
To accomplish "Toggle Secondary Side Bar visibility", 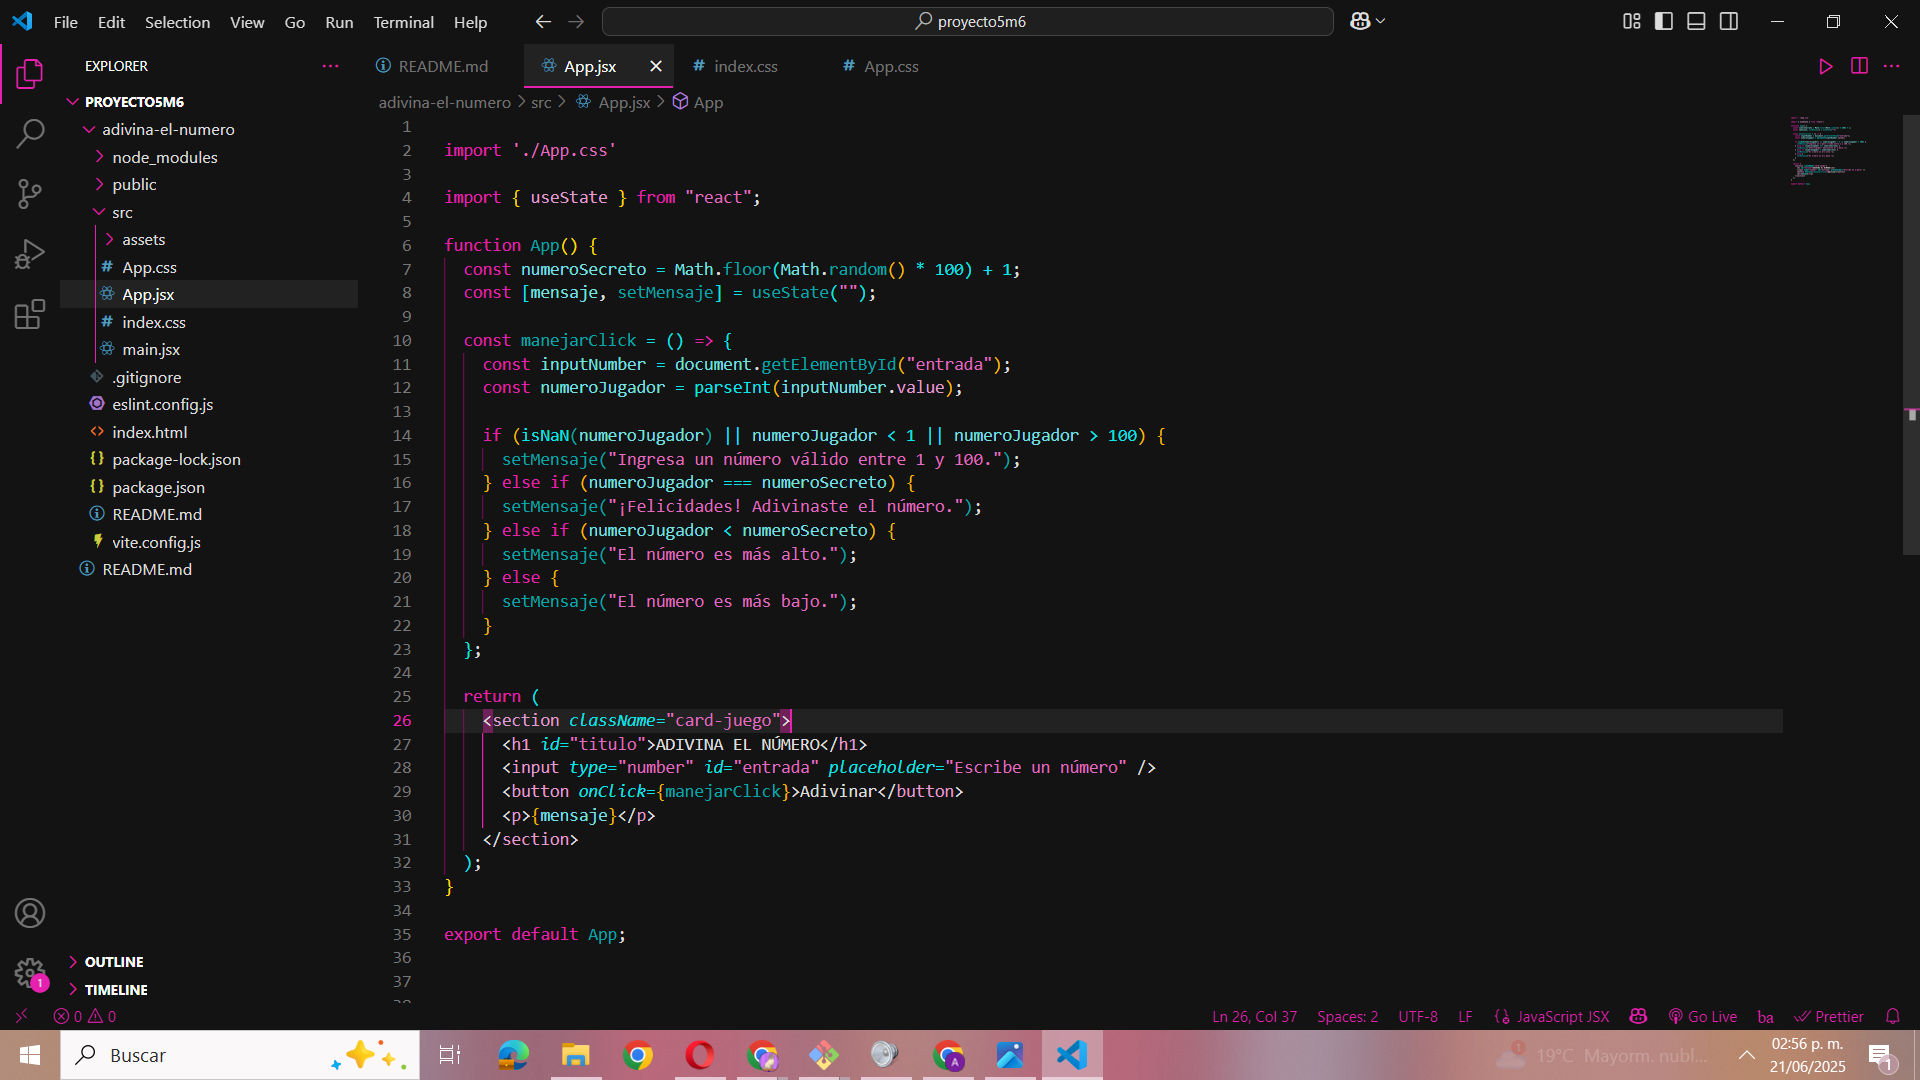I will pos(1729,21).
